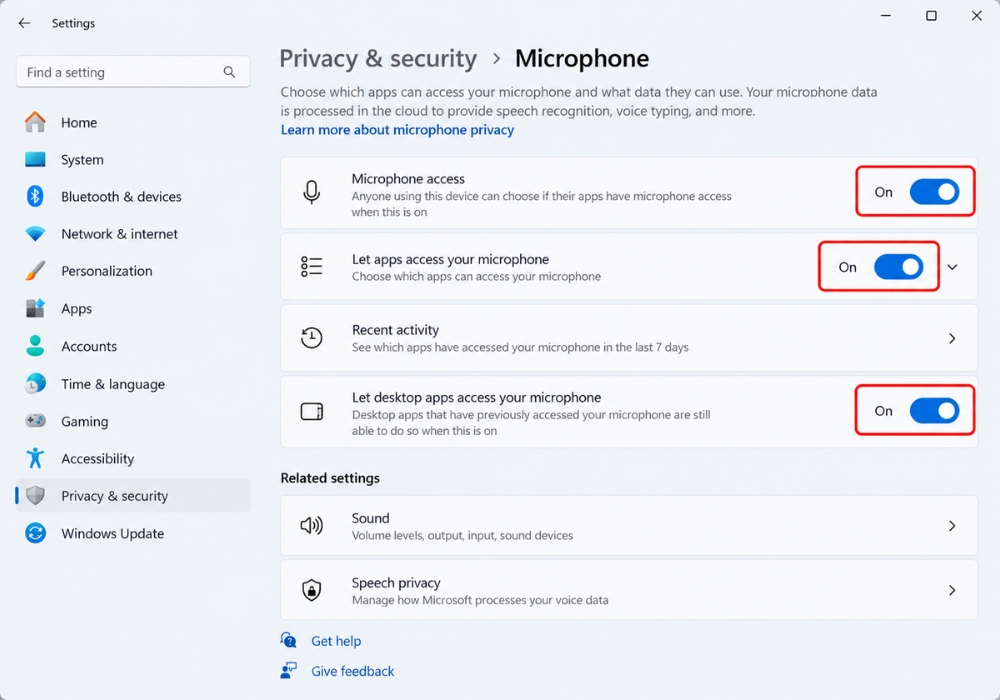Screen dimensions: 1000x700
Task: Open Time & language settings
Action: click(133, 384)
